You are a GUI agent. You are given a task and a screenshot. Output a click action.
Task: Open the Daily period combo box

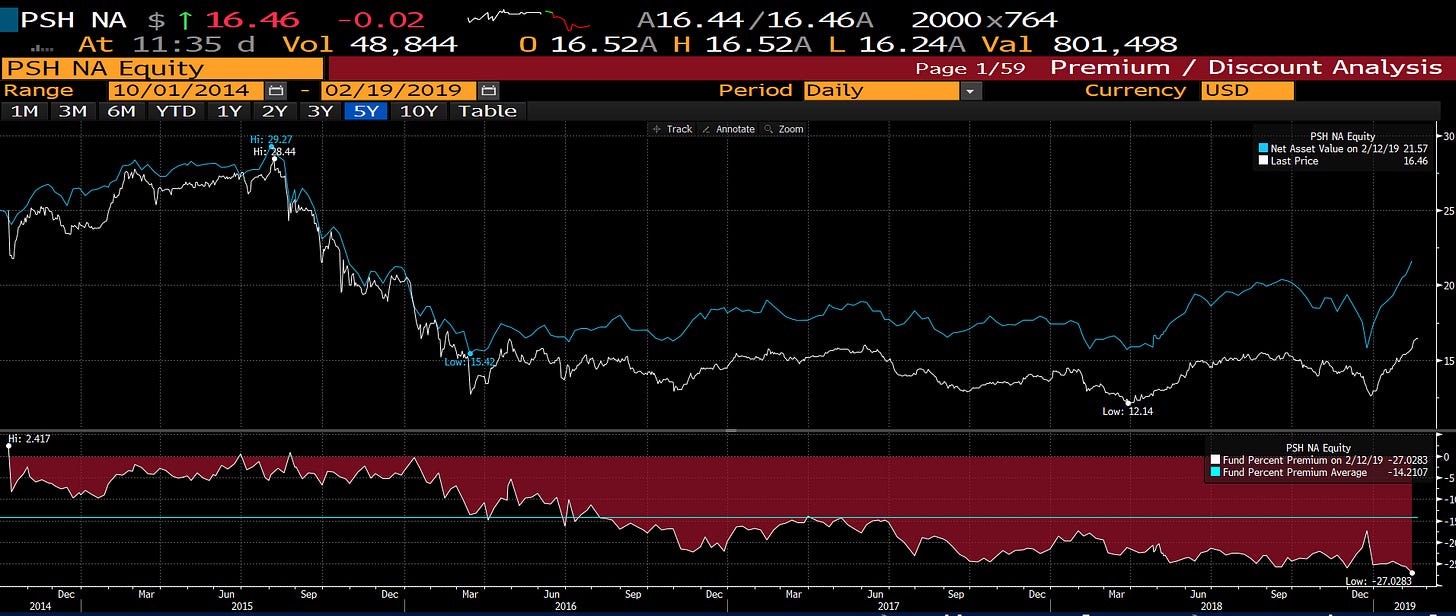pos(883,90)
